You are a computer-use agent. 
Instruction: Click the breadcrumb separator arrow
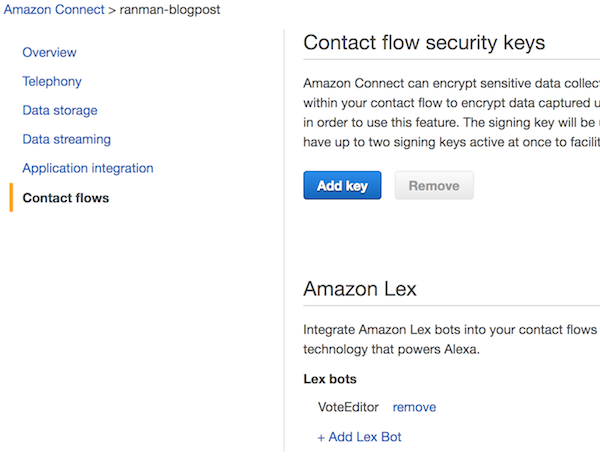point(112,9)
